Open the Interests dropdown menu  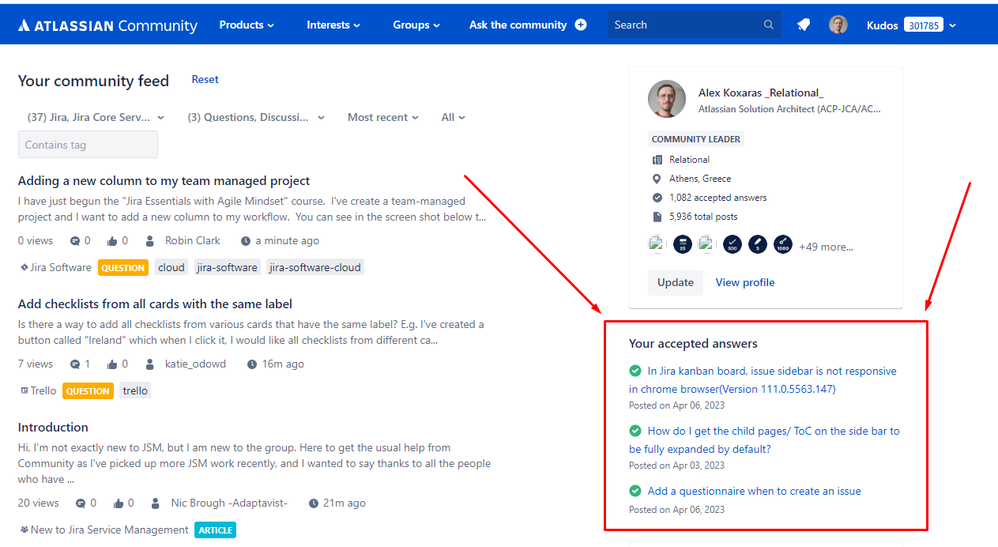333,25
